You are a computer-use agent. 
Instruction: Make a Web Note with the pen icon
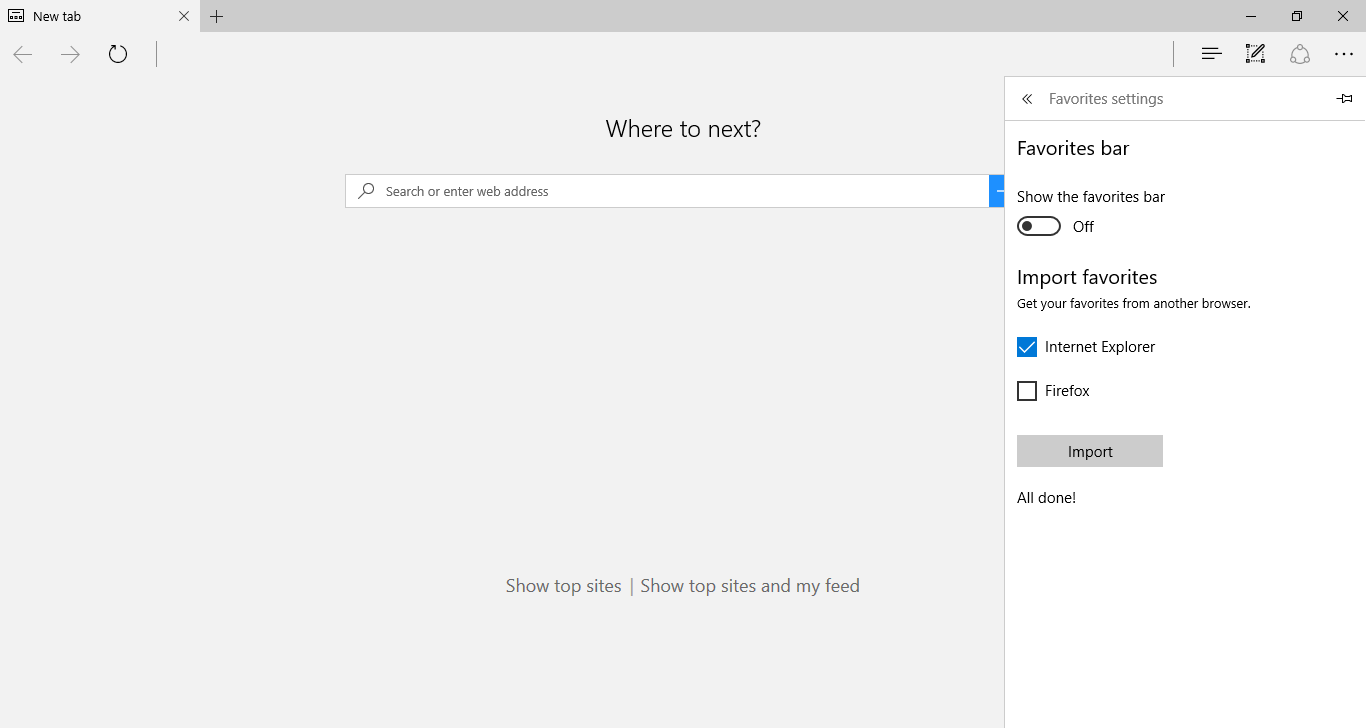[x=1255, y=54]
